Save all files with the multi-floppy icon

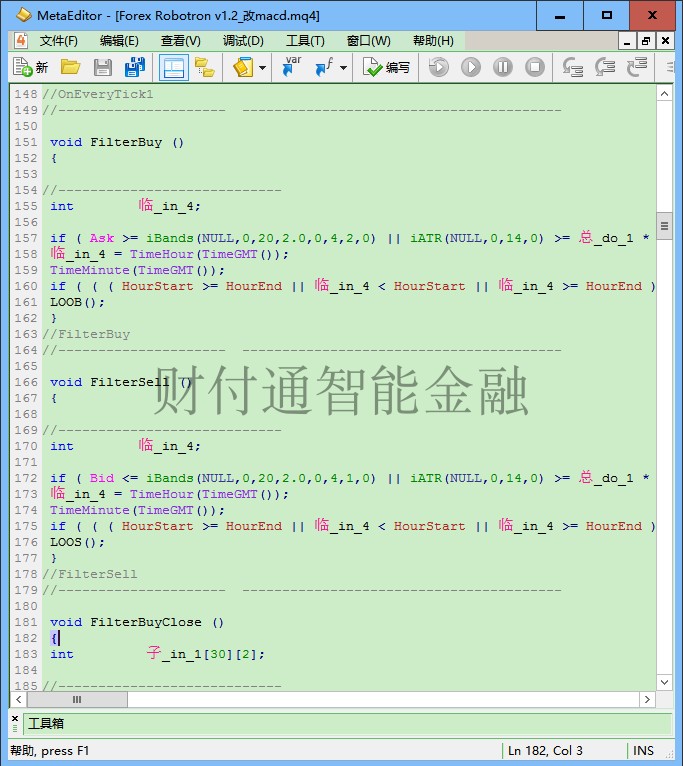(x=134, y=67)
